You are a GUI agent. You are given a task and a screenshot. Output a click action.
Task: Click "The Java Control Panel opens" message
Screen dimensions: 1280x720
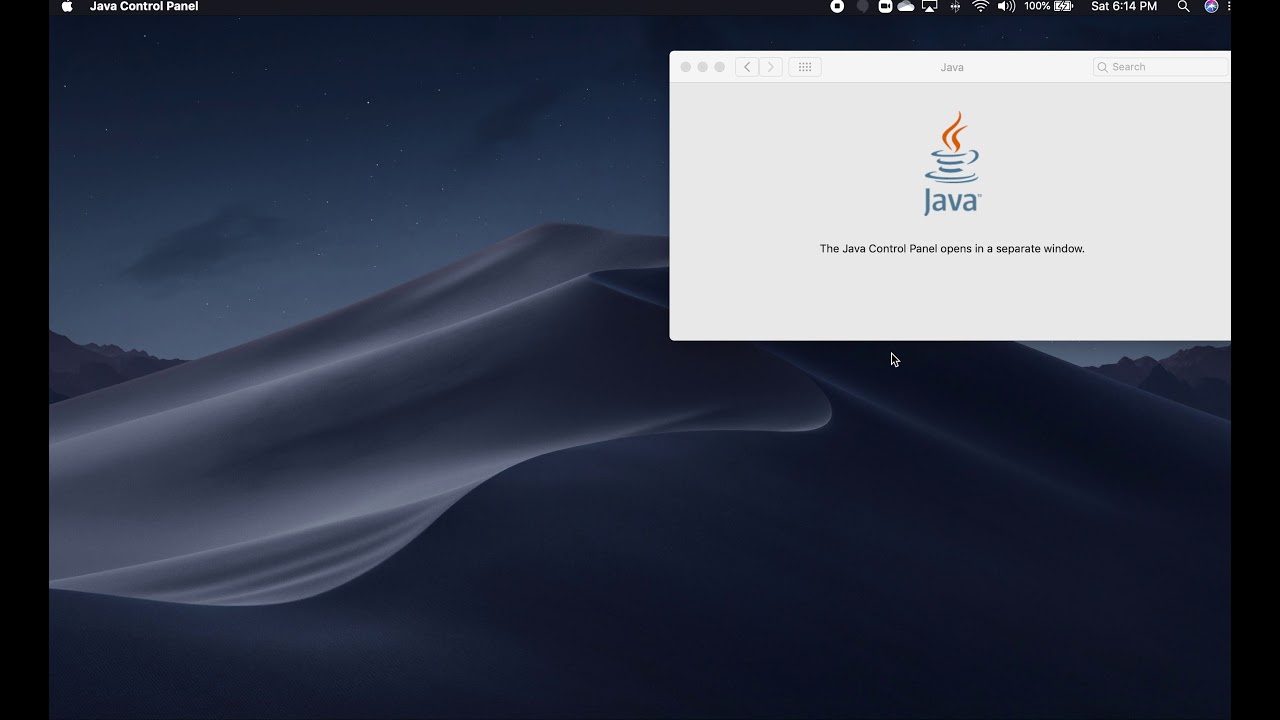[952, 248]
